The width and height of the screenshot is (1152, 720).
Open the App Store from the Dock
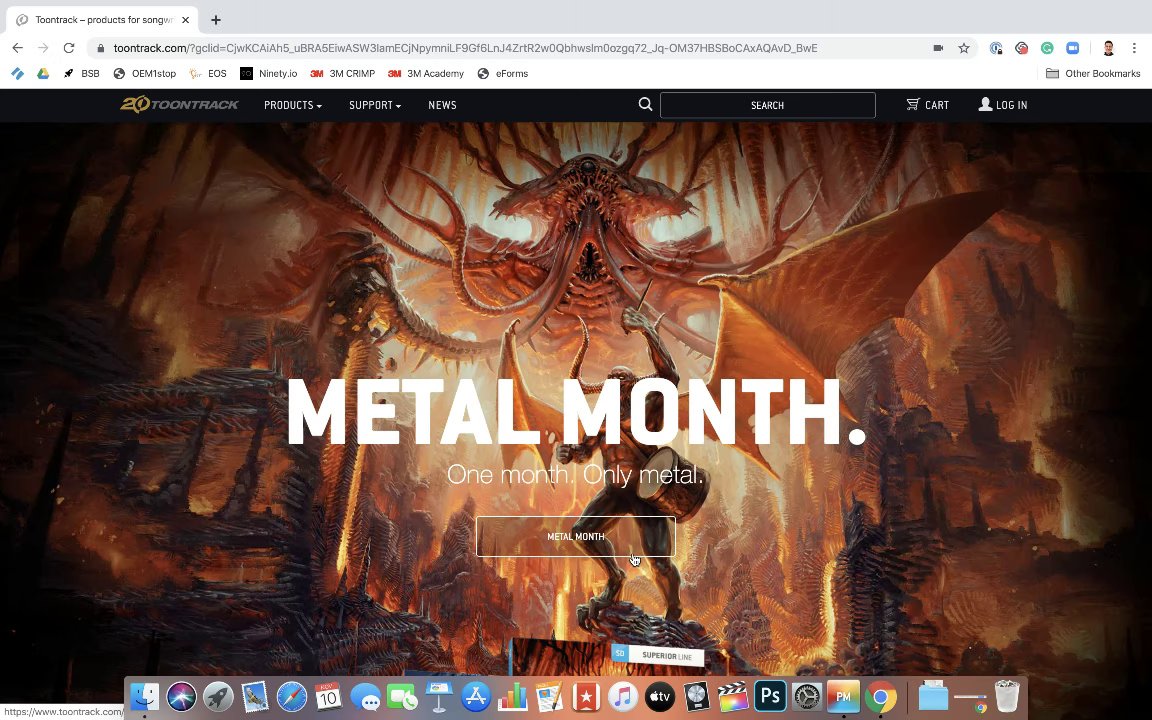(475, 696)
